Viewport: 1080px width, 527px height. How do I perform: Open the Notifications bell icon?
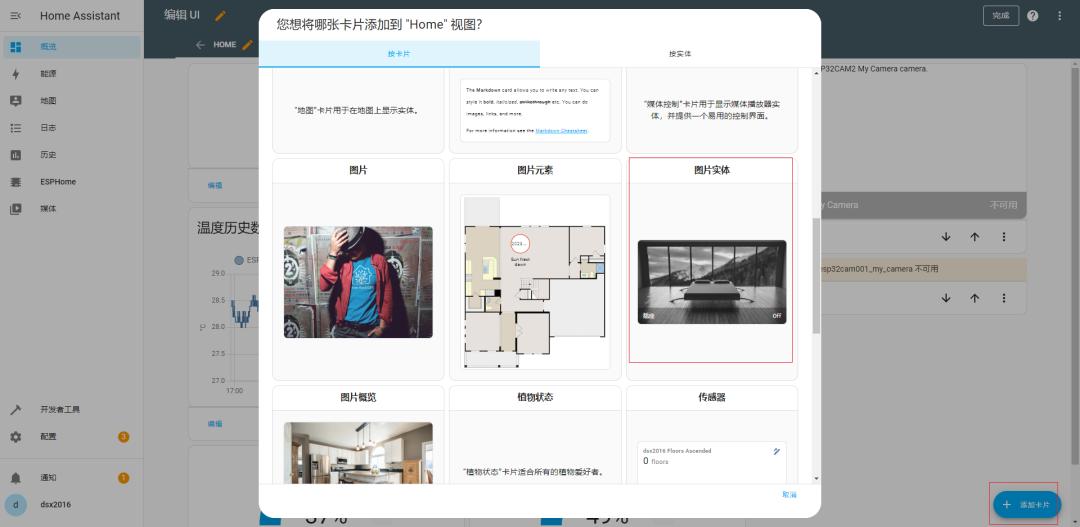[16, 477]
